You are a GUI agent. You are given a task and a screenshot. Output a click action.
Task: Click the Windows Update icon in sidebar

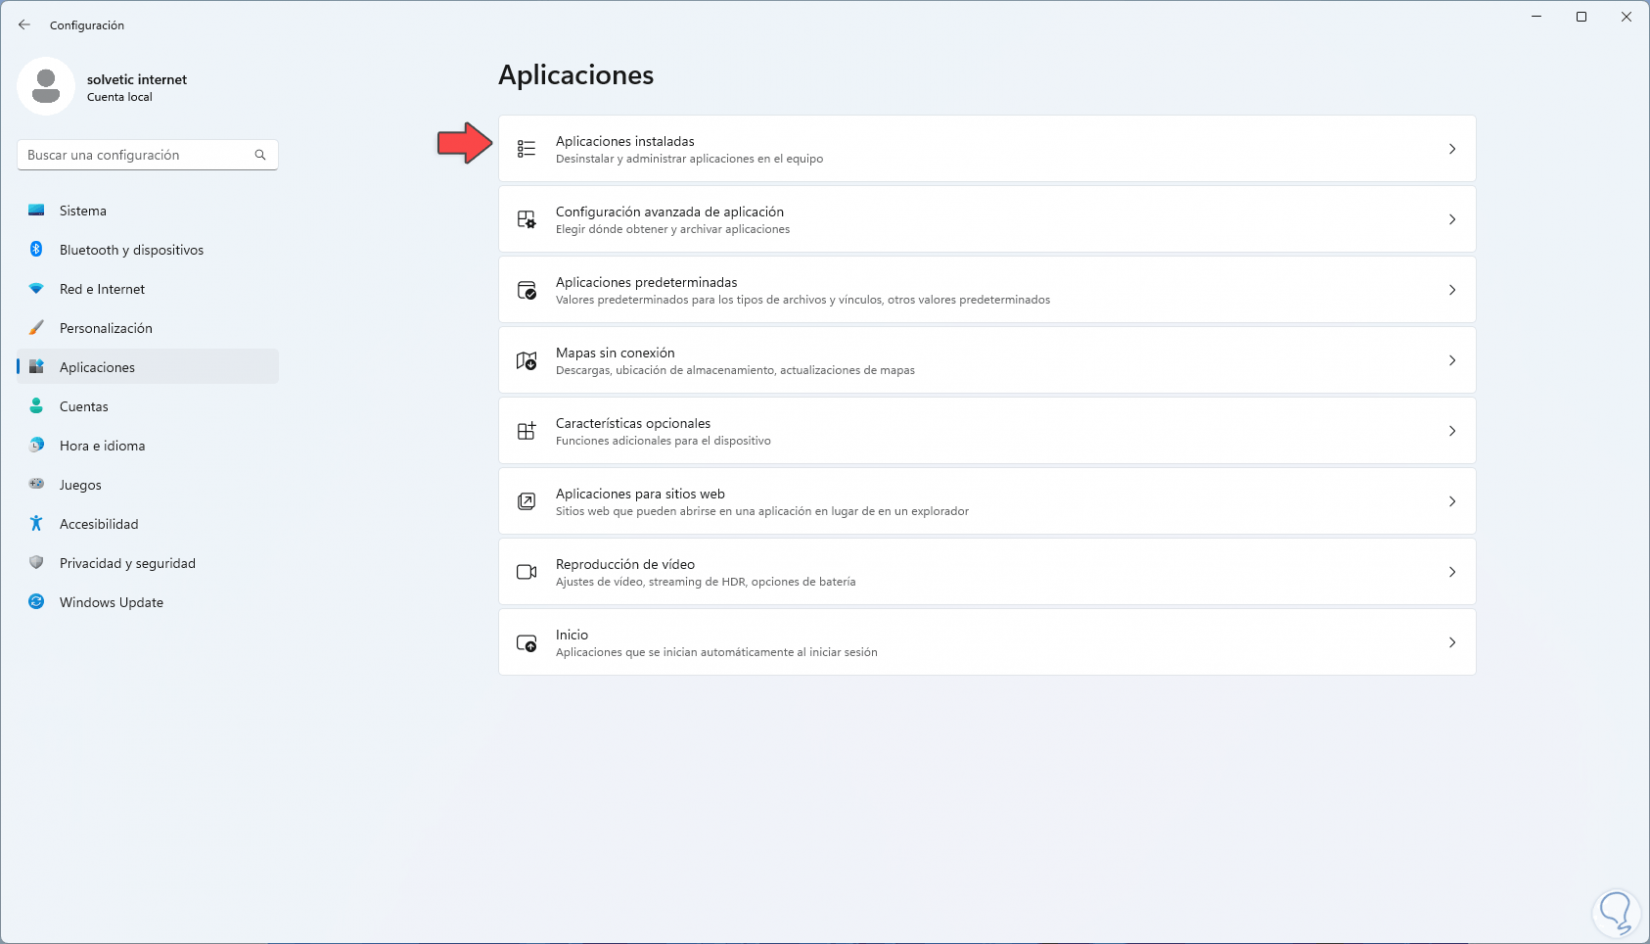click(x=36, y=602)
